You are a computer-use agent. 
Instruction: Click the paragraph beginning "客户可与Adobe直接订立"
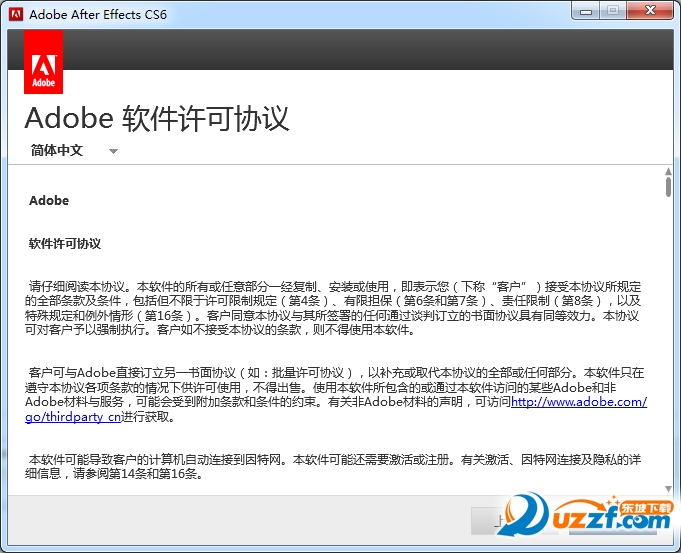336,394
